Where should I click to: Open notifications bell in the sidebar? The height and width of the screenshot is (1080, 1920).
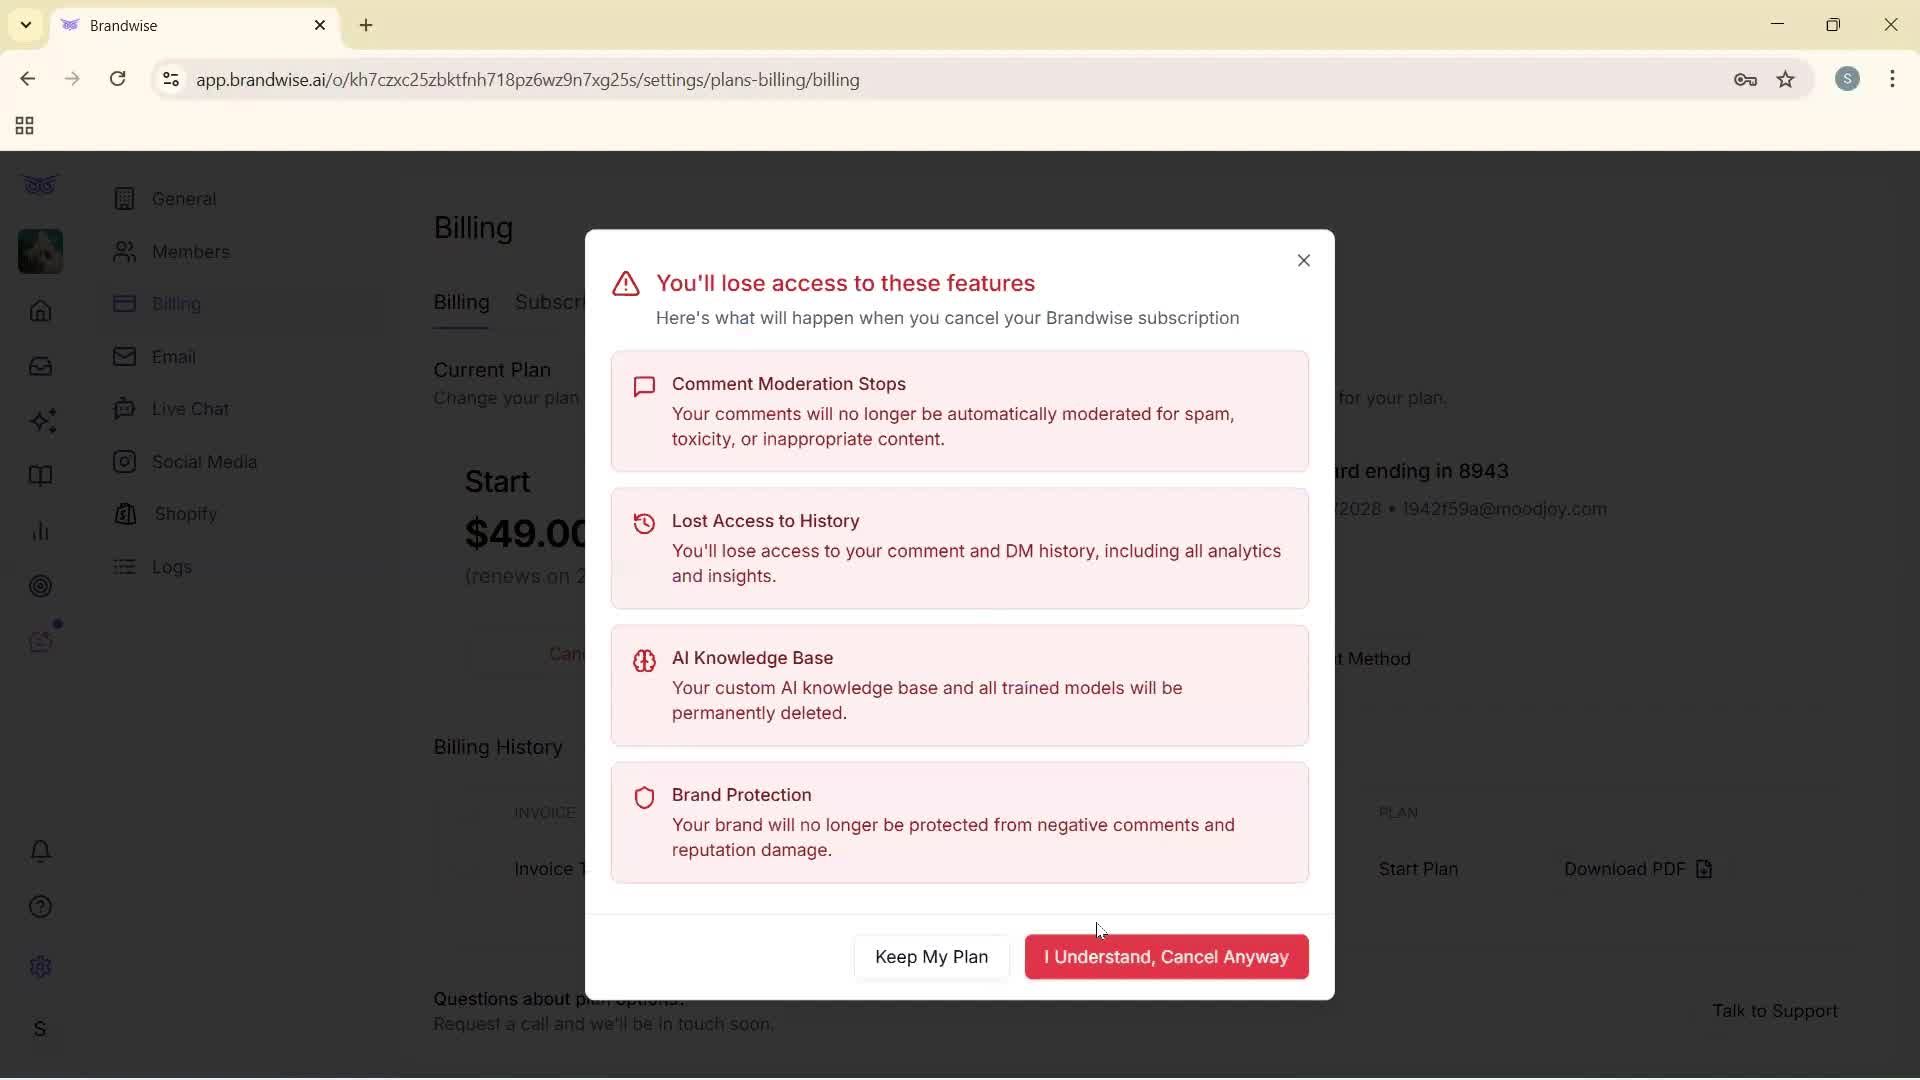[x=40, y=851]
